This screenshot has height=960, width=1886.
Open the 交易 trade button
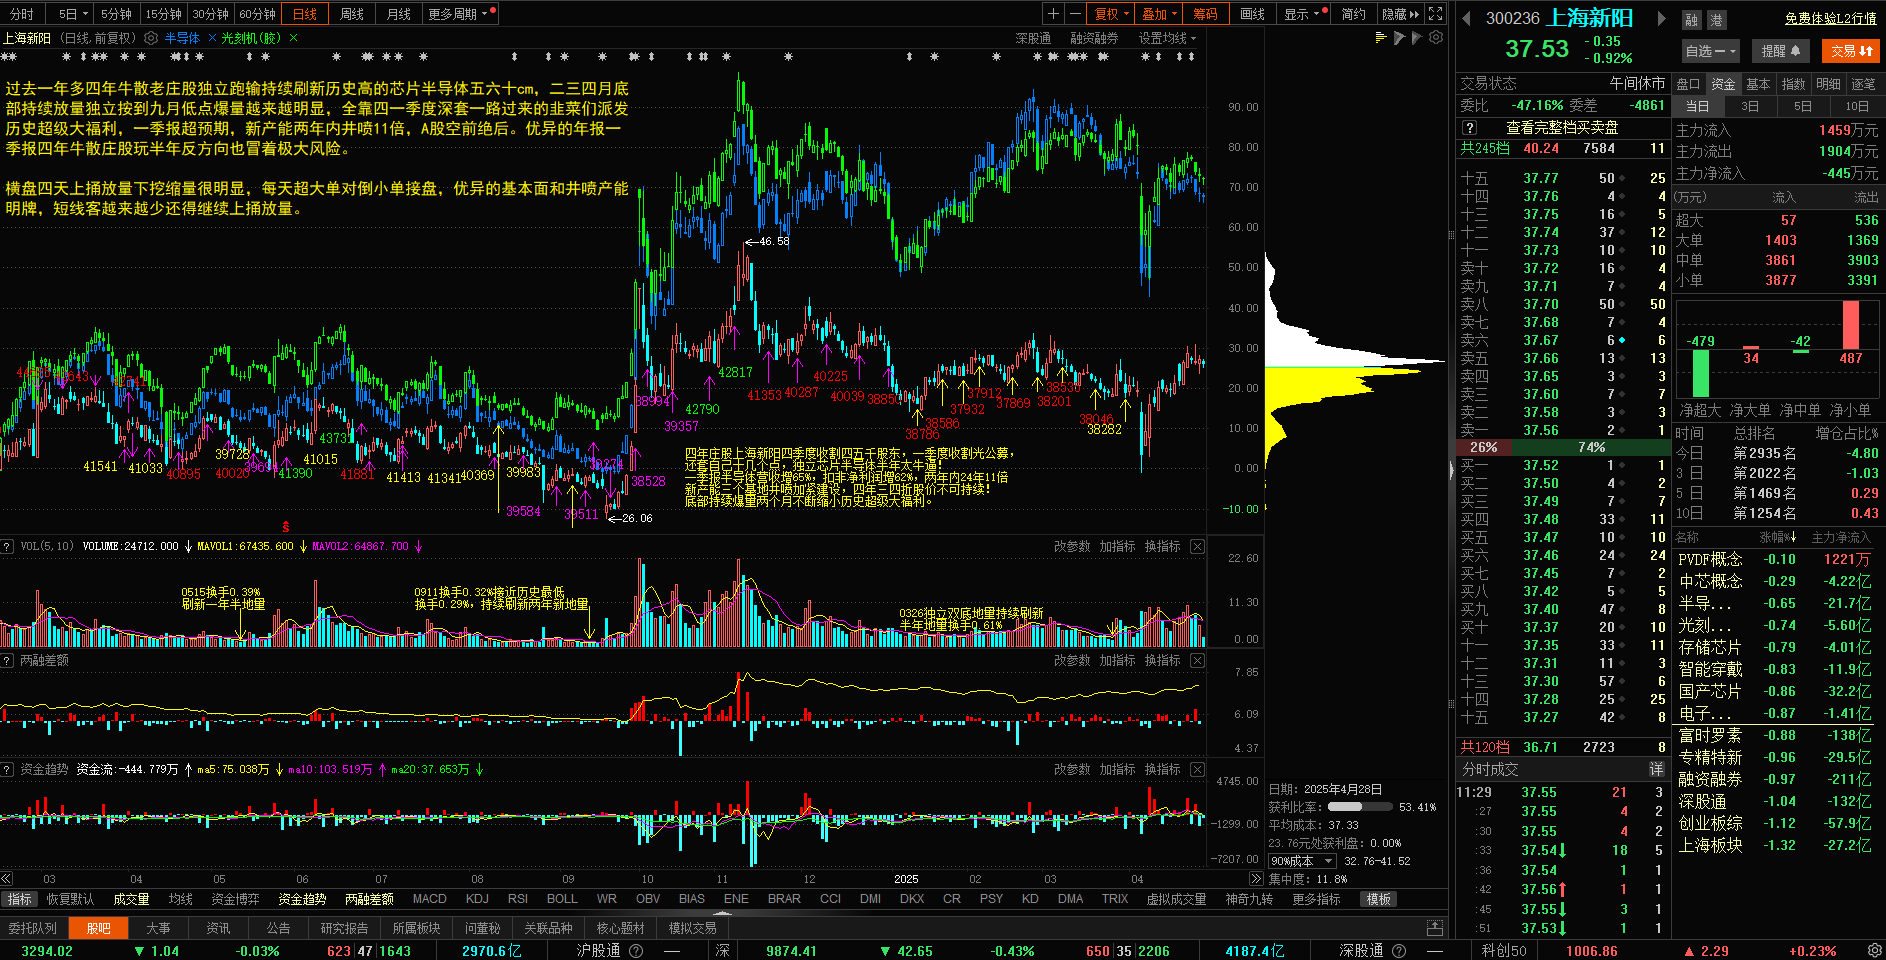1851,51
